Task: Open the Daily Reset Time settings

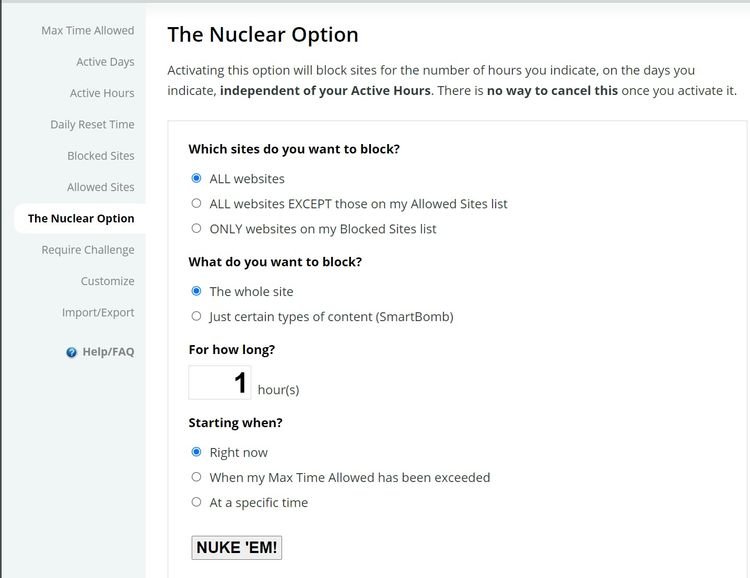Action: point(92,125)
